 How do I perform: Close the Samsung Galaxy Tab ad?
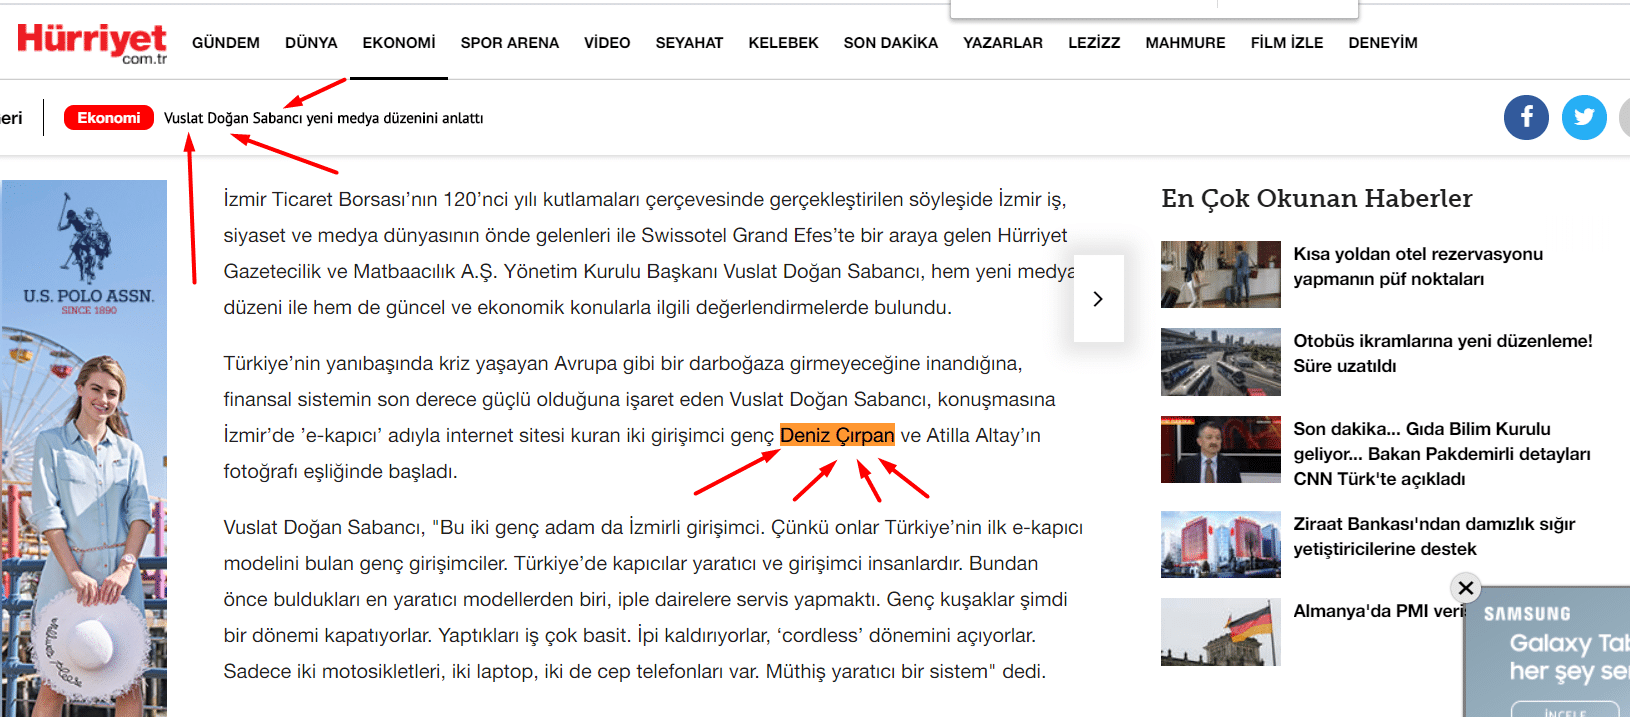1466,588
